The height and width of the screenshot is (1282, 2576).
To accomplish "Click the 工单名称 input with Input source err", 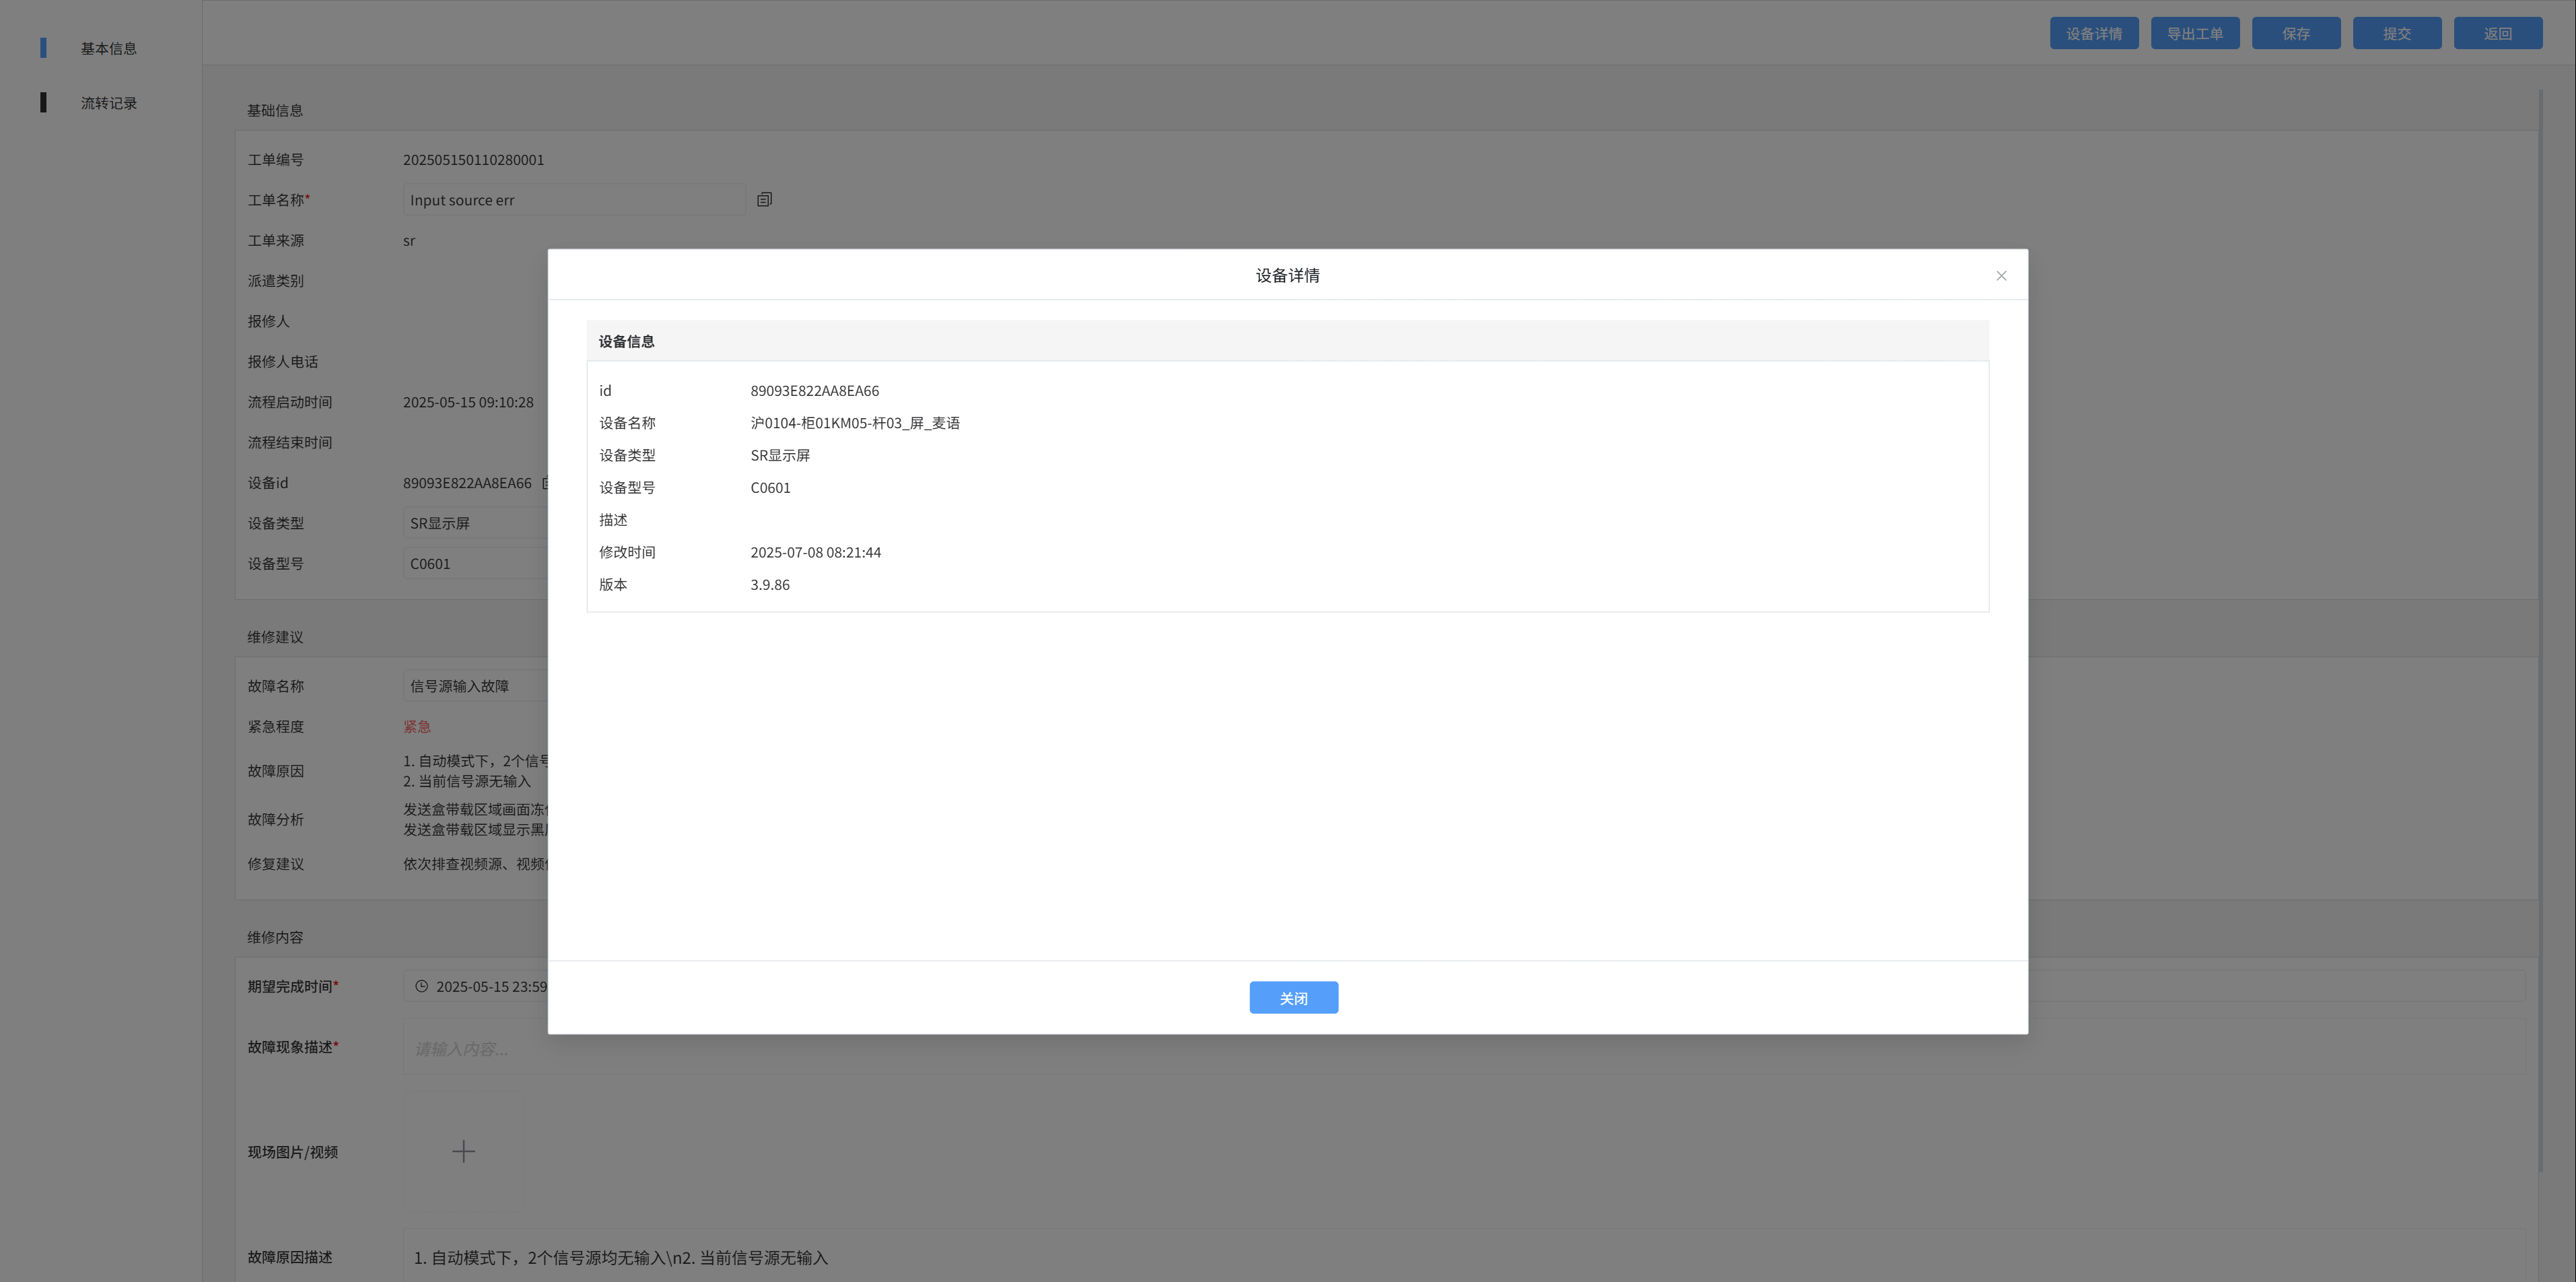I will 574,199.
